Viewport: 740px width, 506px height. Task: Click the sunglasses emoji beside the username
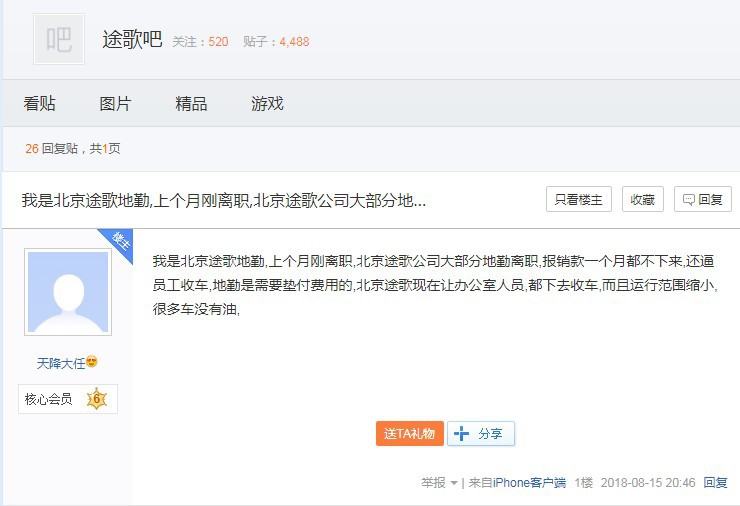point(92,362)
